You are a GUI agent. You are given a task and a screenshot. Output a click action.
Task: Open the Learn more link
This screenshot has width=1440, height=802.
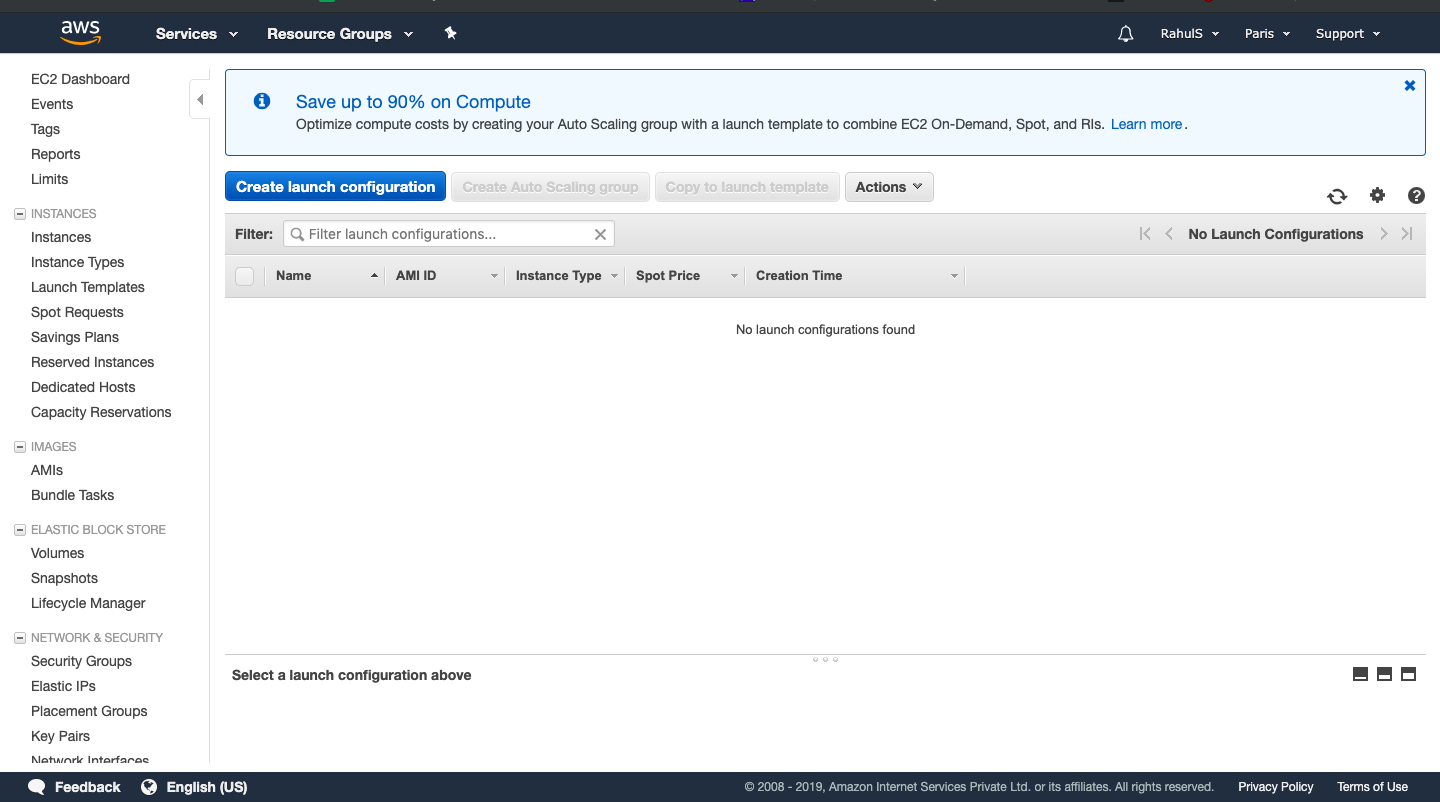click(1146, 124)
